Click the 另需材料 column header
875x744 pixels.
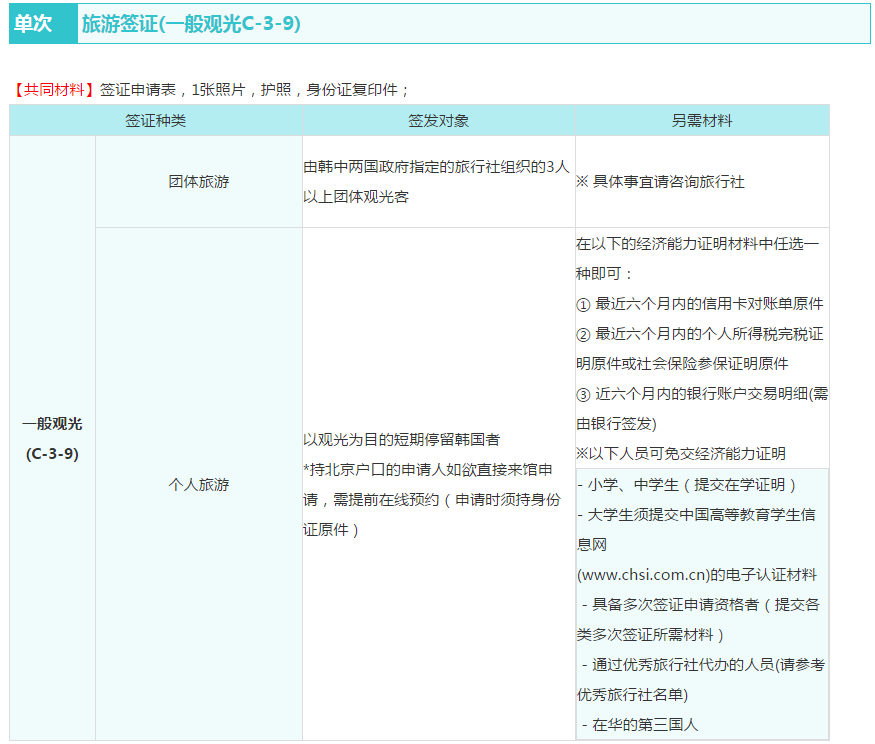point(701,121)
